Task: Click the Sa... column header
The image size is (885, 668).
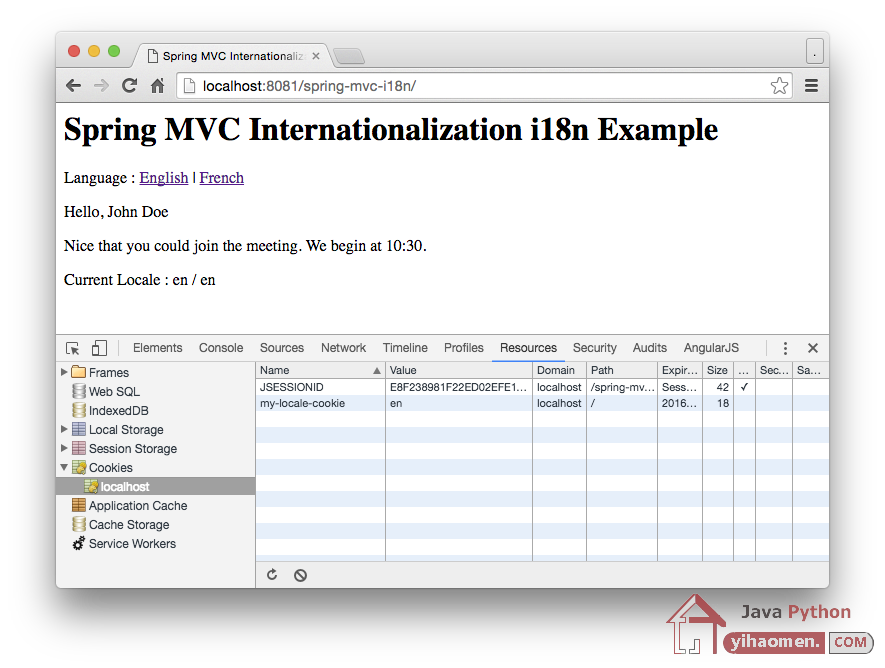Action: click(810, 370)
